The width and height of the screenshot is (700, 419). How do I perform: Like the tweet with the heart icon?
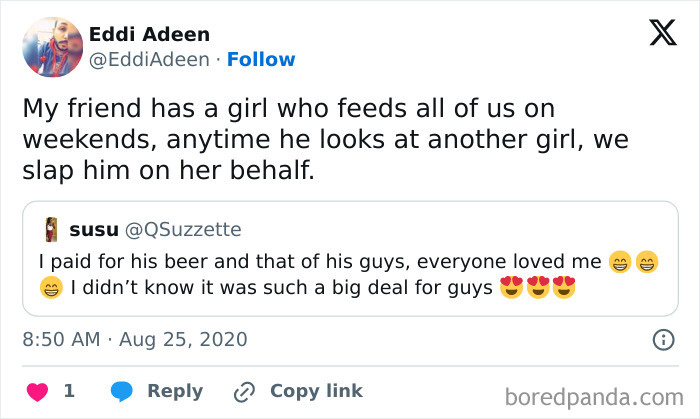[x=36, y=391]
